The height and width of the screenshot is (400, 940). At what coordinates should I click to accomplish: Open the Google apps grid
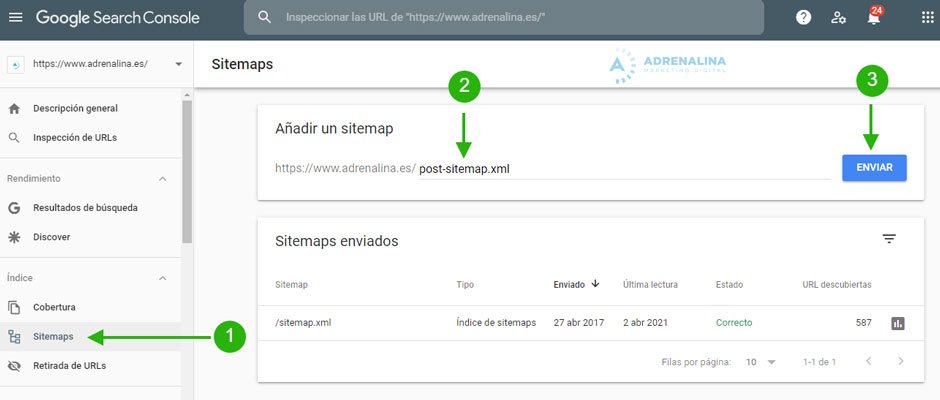tap(927, 17)
